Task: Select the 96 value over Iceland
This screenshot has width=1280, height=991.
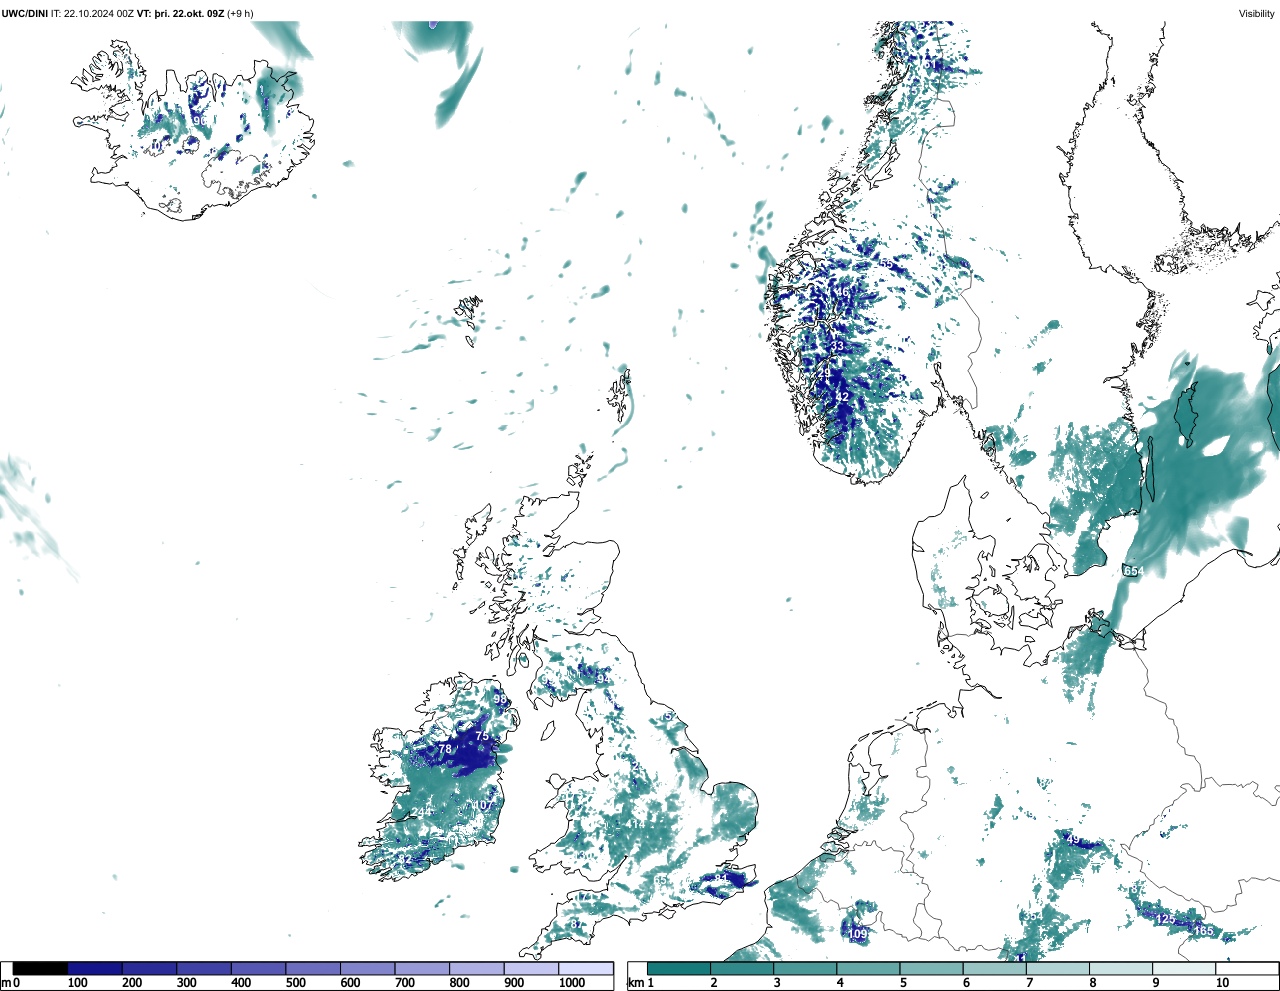Action: coord(200,121)
